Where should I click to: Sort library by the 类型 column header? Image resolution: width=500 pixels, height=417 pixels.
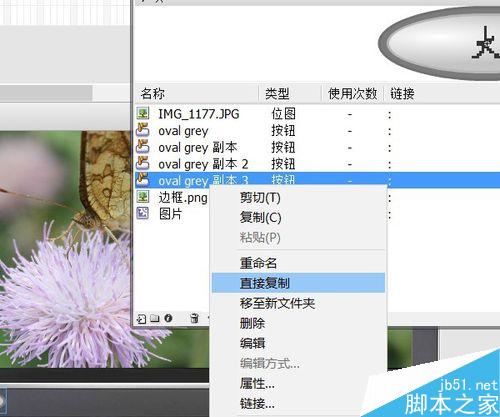point(290,94)
